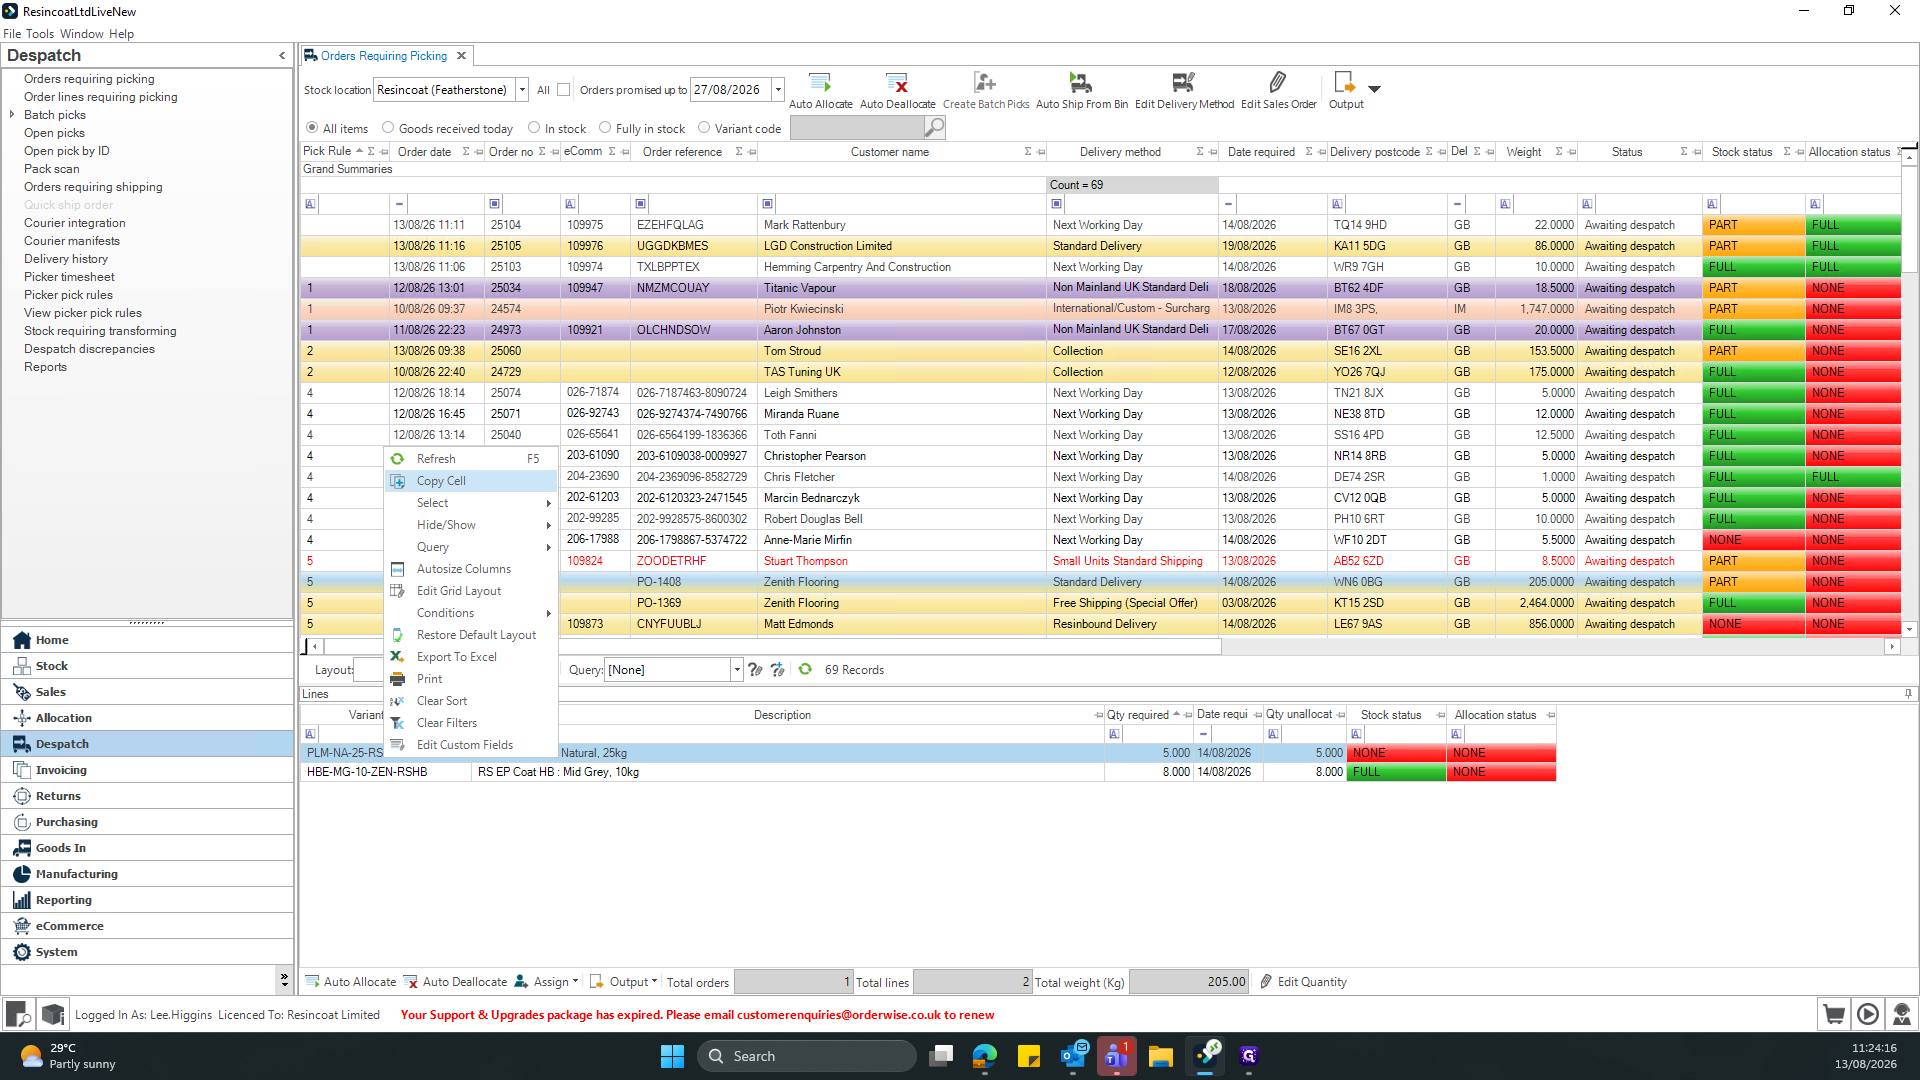The image size is (1920, 1080).
Task: Open the Assign dropdown in the bottom toolbar
Action: point(547,982)
